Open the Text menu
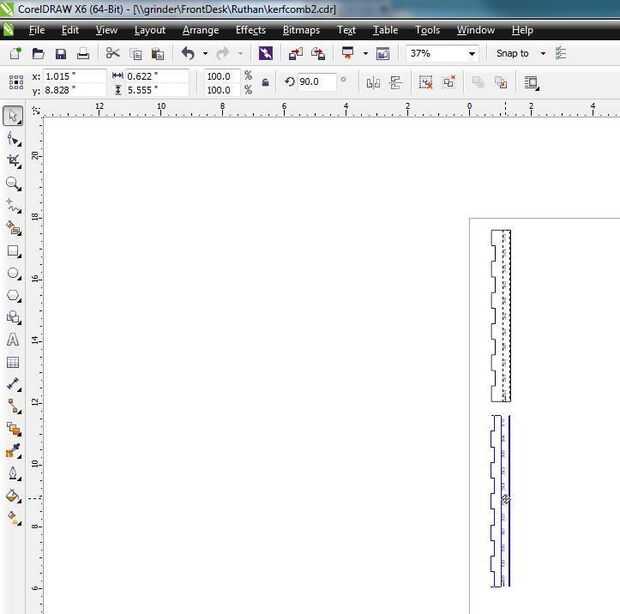Viewport: 620px width, 614px height. [x=346, y=30]
